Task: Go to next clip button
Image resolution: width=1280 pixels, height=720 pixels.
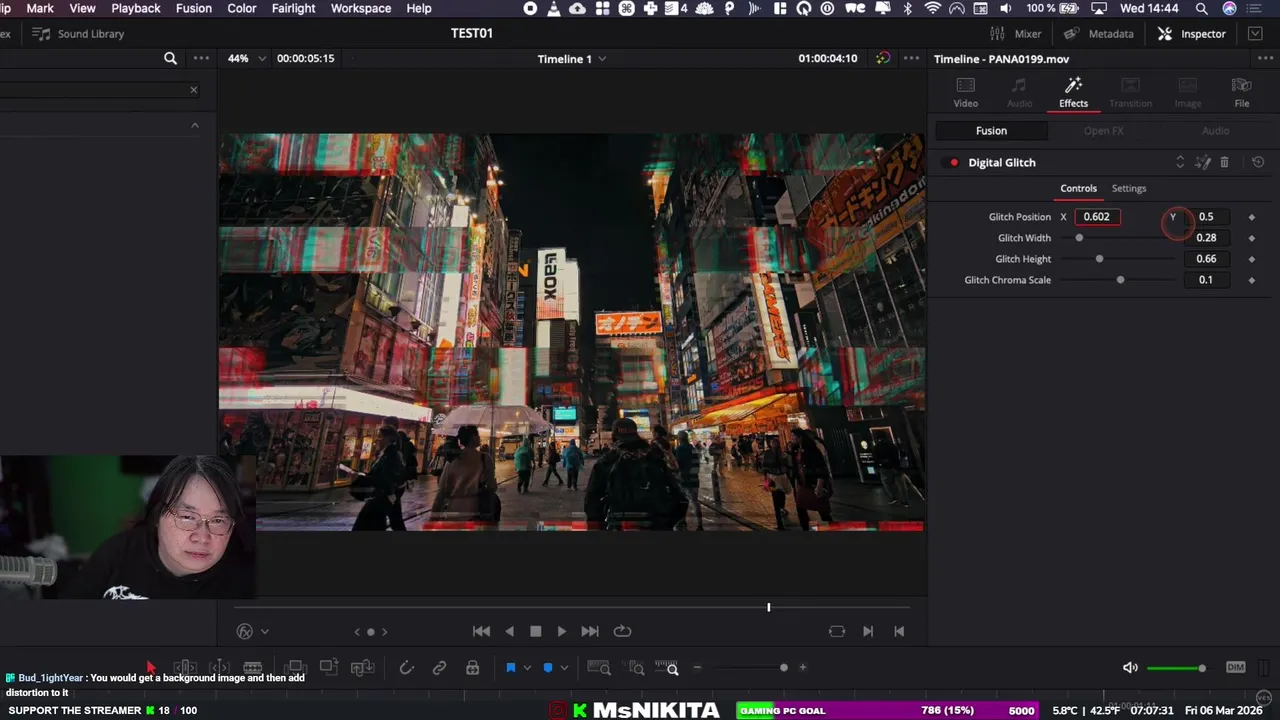Action: click(868, 631)
